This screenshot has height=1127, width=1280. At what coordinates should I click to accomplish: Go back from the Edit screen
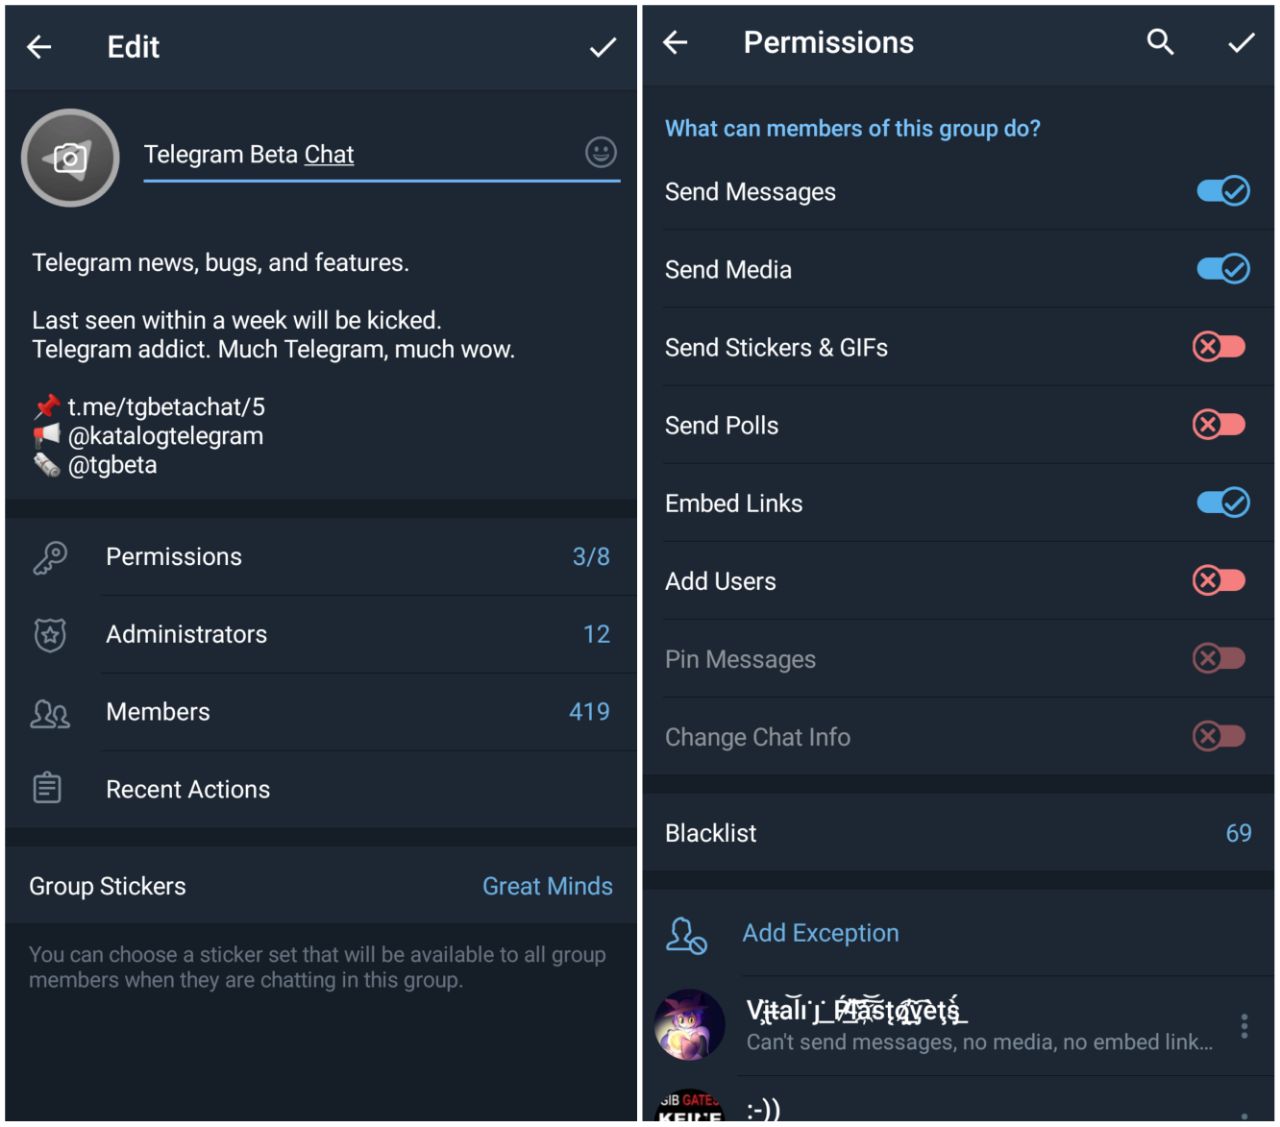point(39,47)
